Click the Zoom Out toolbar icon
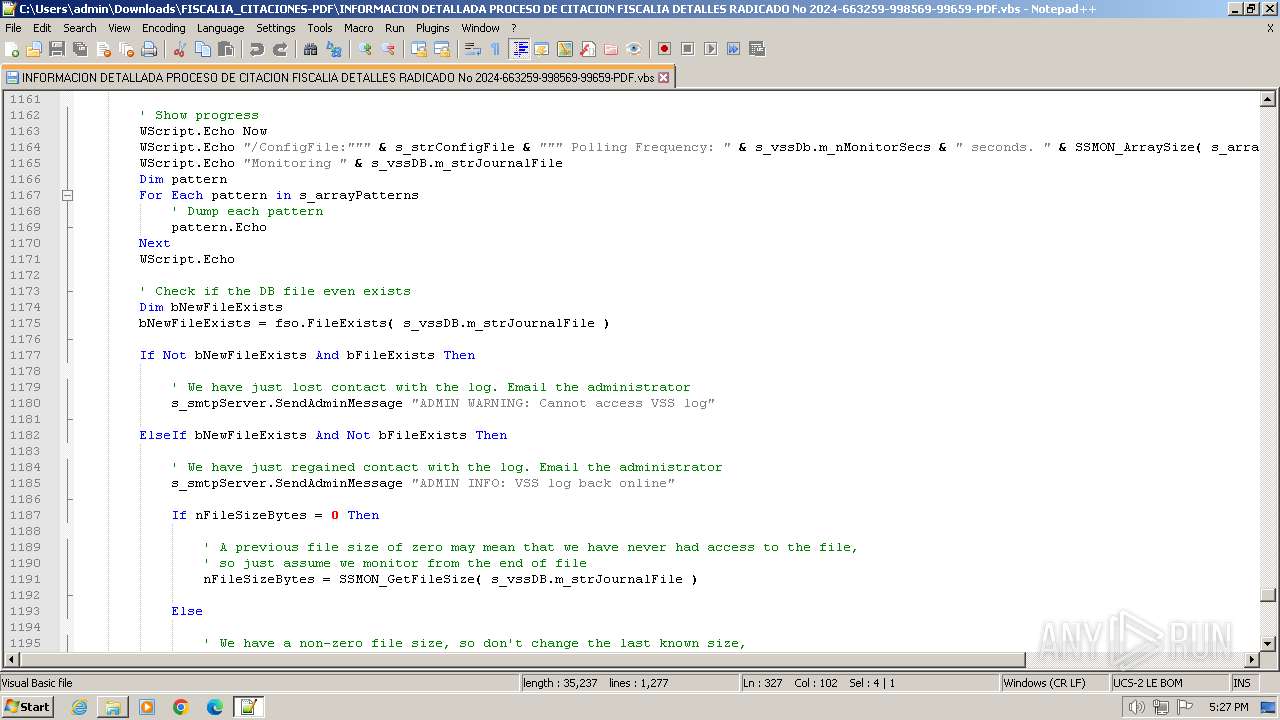Viewport: 1280px width, 720px height. click(x=388, y=49)
